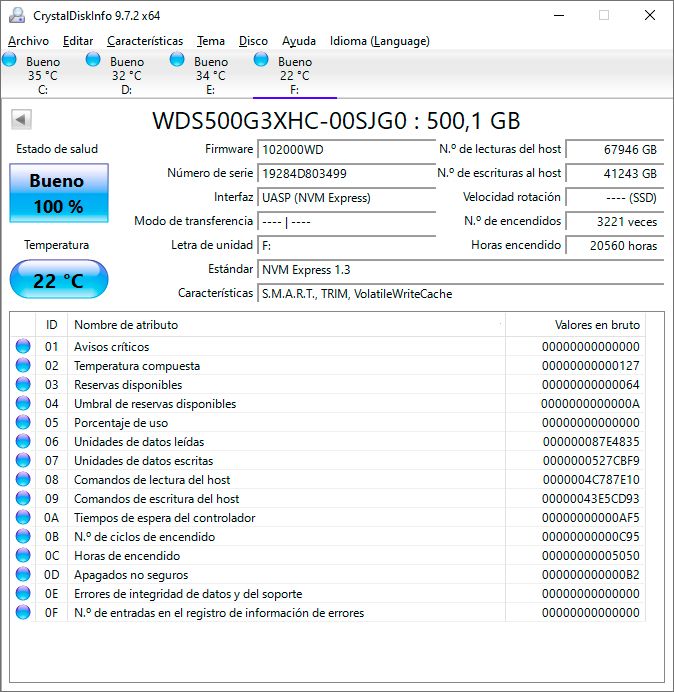This screenshot has height=692, width=674.
Task: Open the Características menu
Action: [145, 41]
